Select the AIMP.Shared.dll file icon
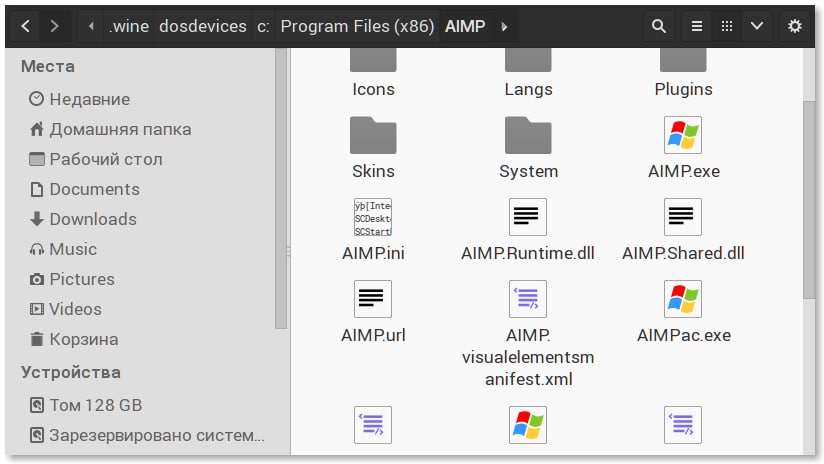This screenshot has height=464, width=824. click(683, 217)
